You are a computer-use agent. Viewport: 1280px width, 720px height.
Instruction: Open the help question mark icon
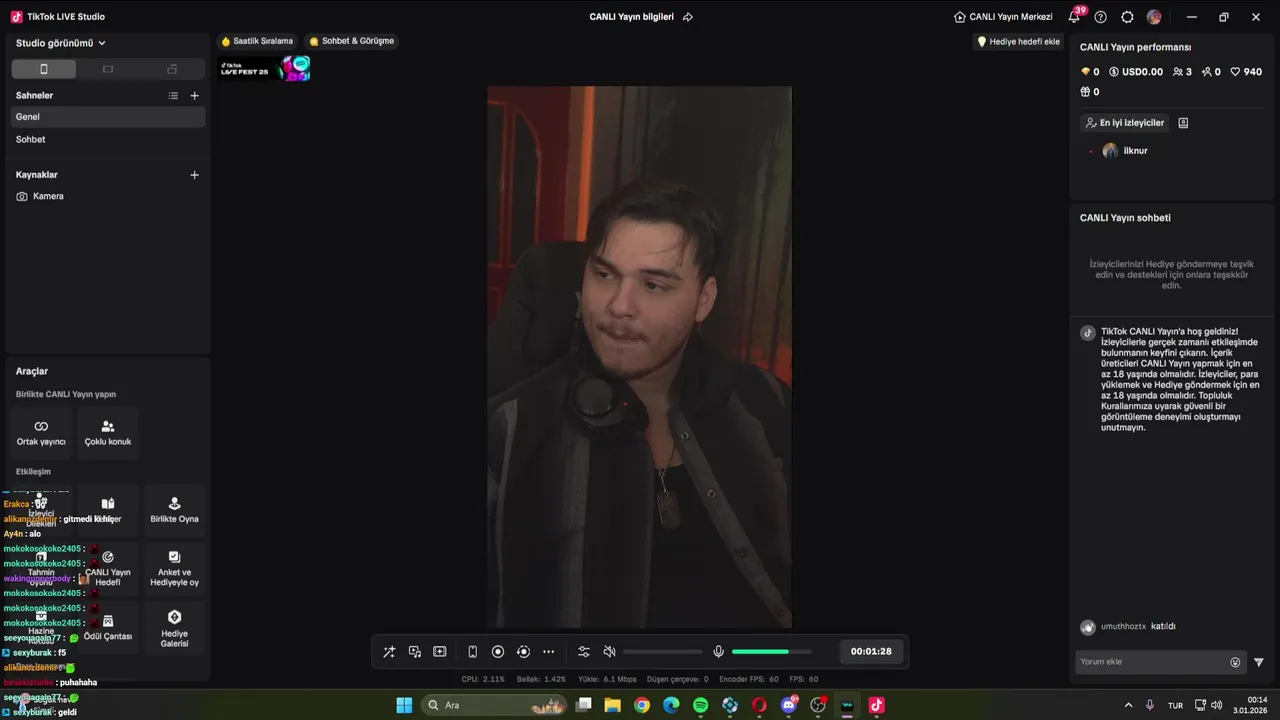coord(1101,17)
